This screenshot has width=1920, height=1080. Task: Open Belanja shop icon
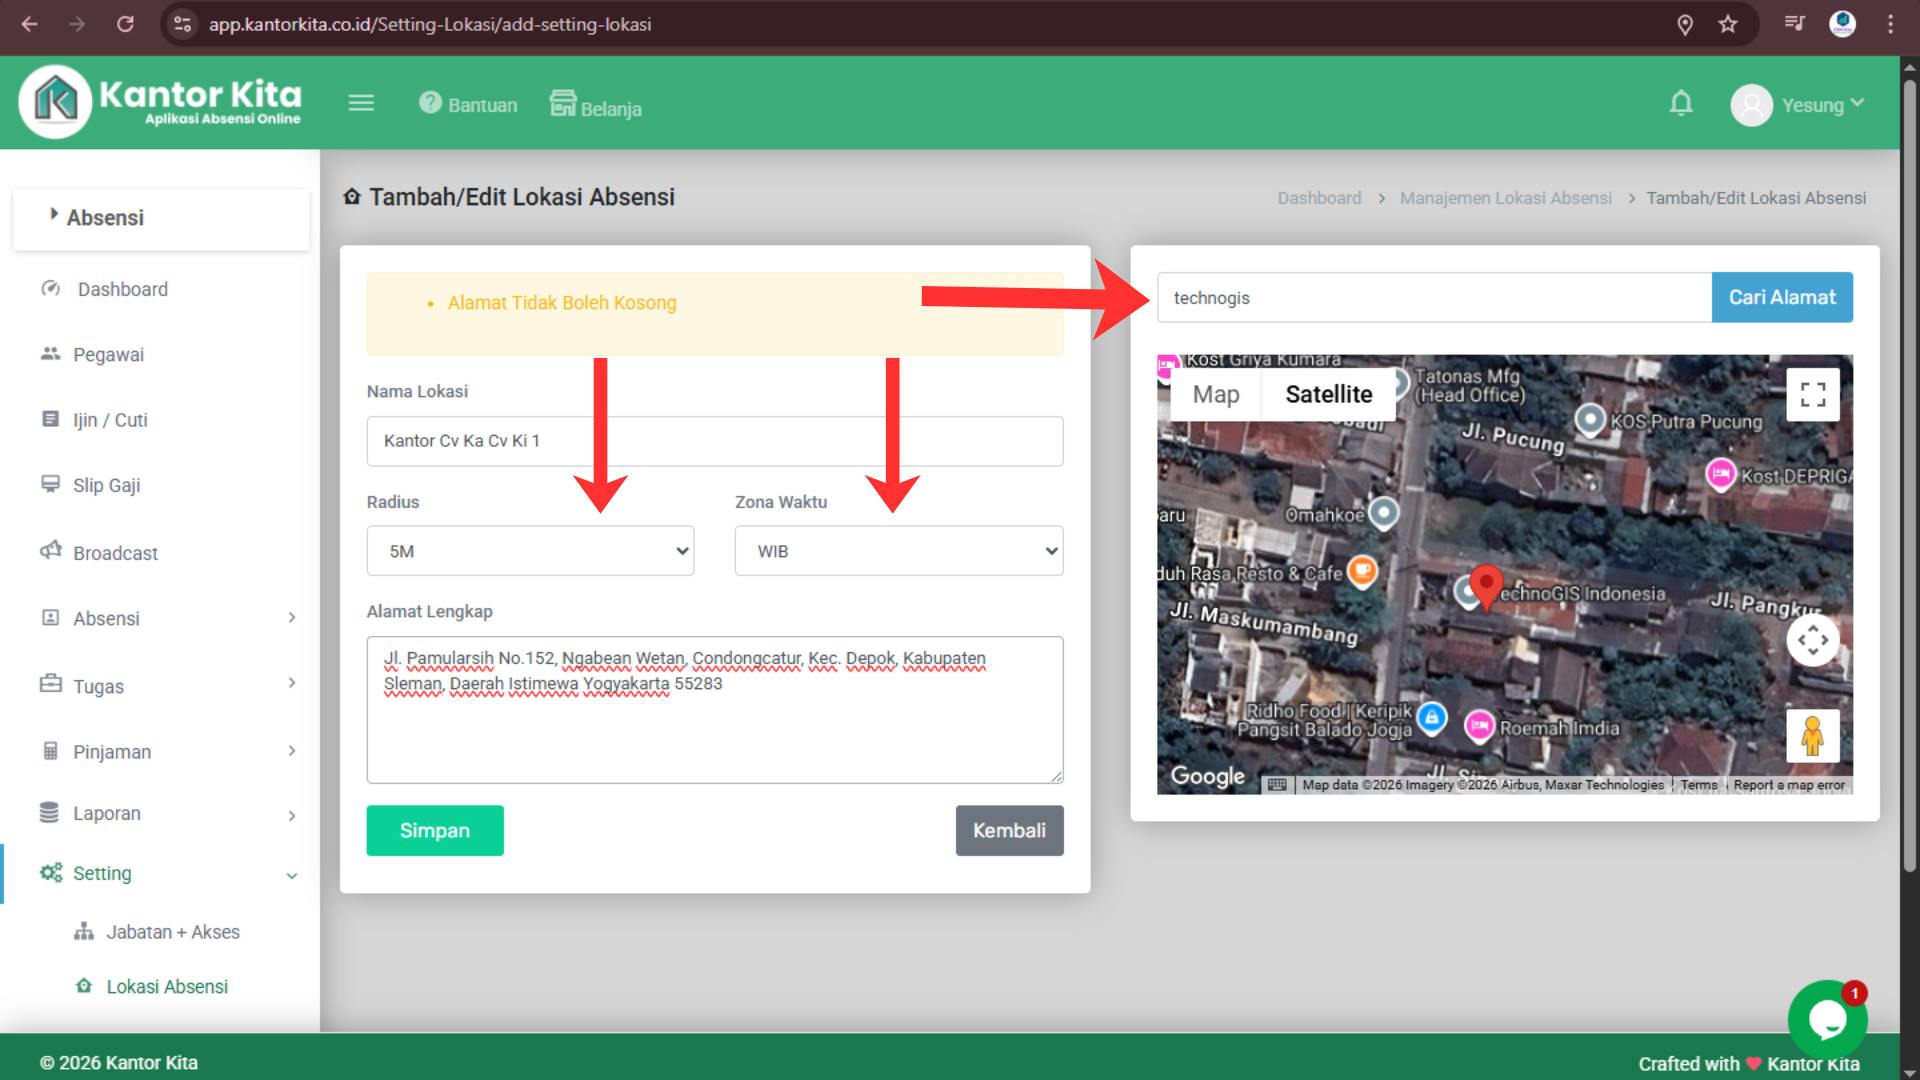[x=563, y=103]
